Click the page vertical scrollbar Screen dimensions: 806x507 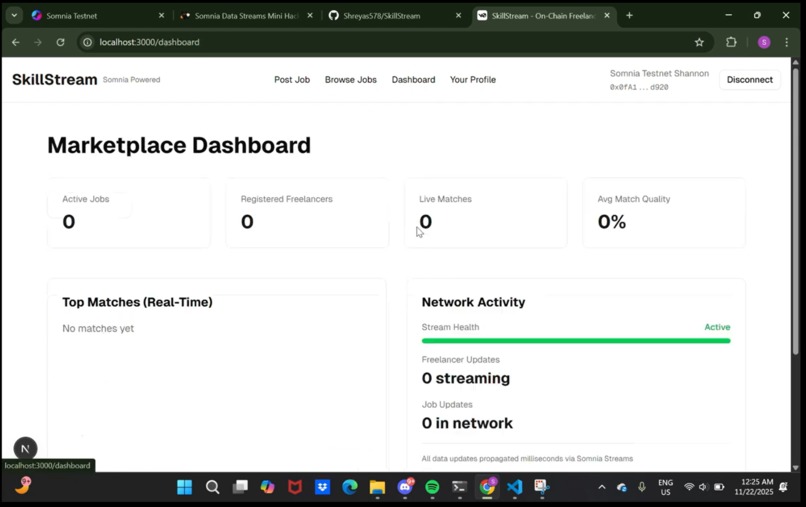tap(795, 211)
